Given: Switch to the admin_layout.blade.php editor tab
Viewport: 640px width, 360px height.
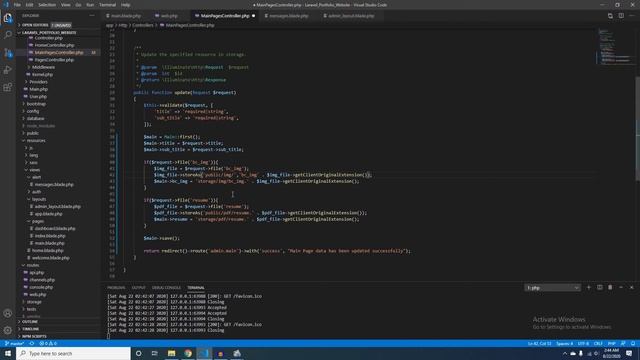Looking at the screenshot, I should (x=351, y=16).
